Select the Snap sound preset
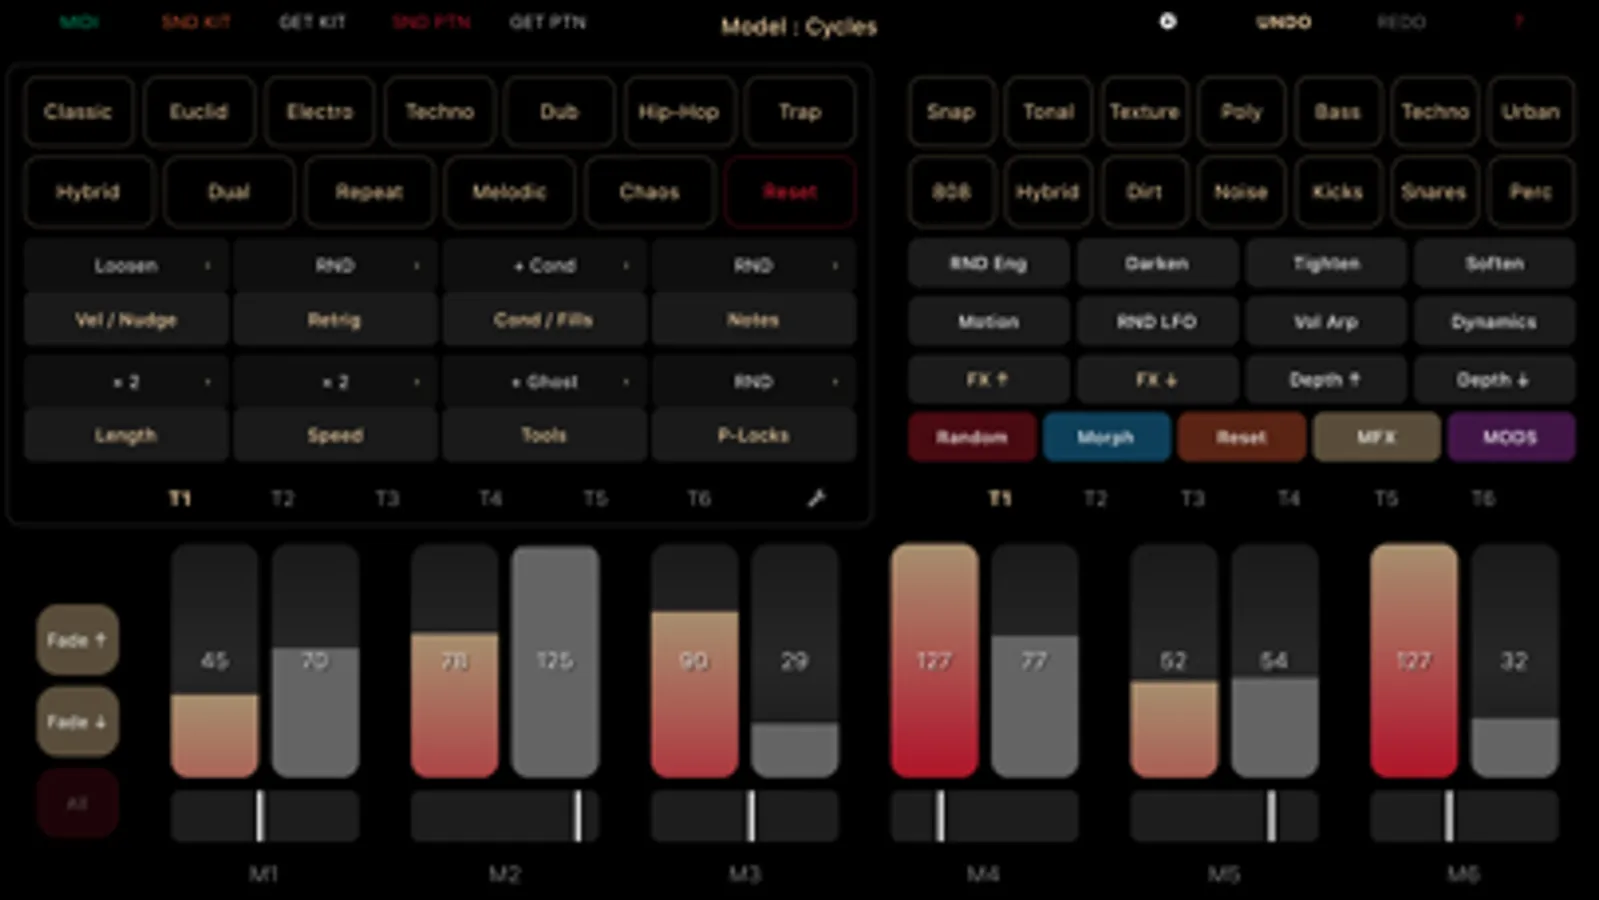Viewport: 1599px width, 900px height. [950, 112]
